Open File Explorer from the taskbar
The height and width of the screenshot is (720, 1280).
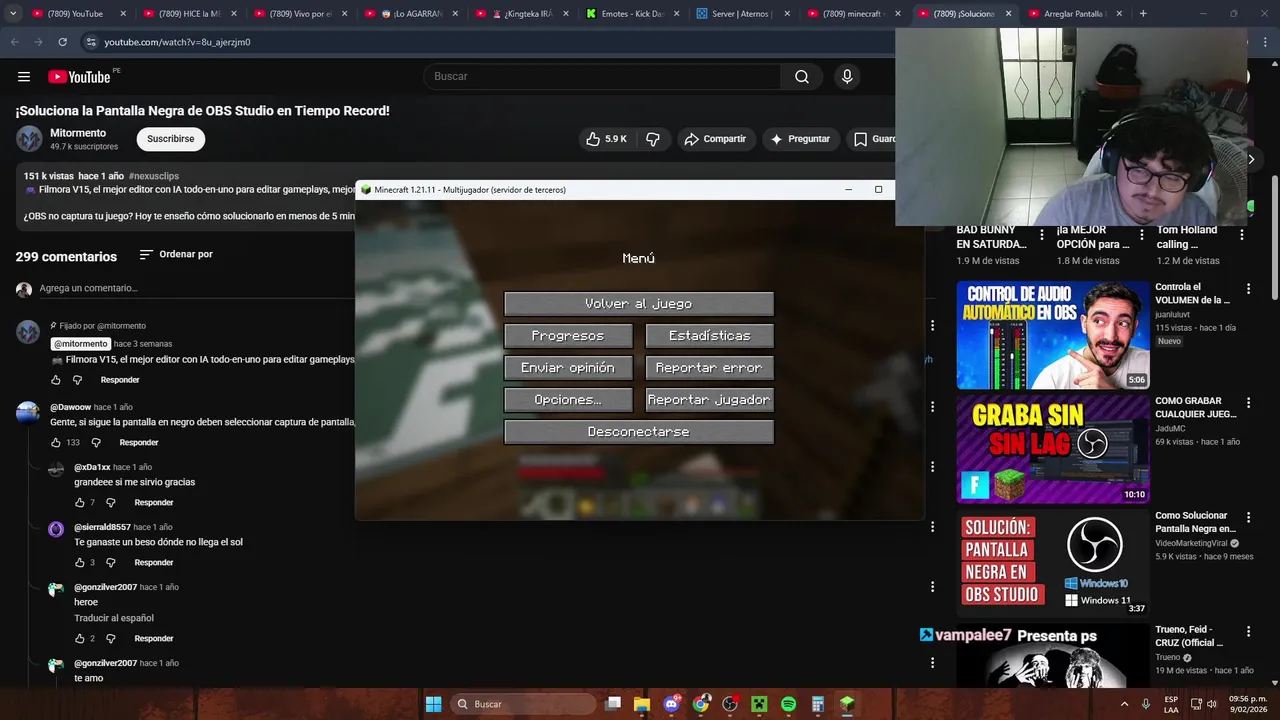click(x=642, y=704)
